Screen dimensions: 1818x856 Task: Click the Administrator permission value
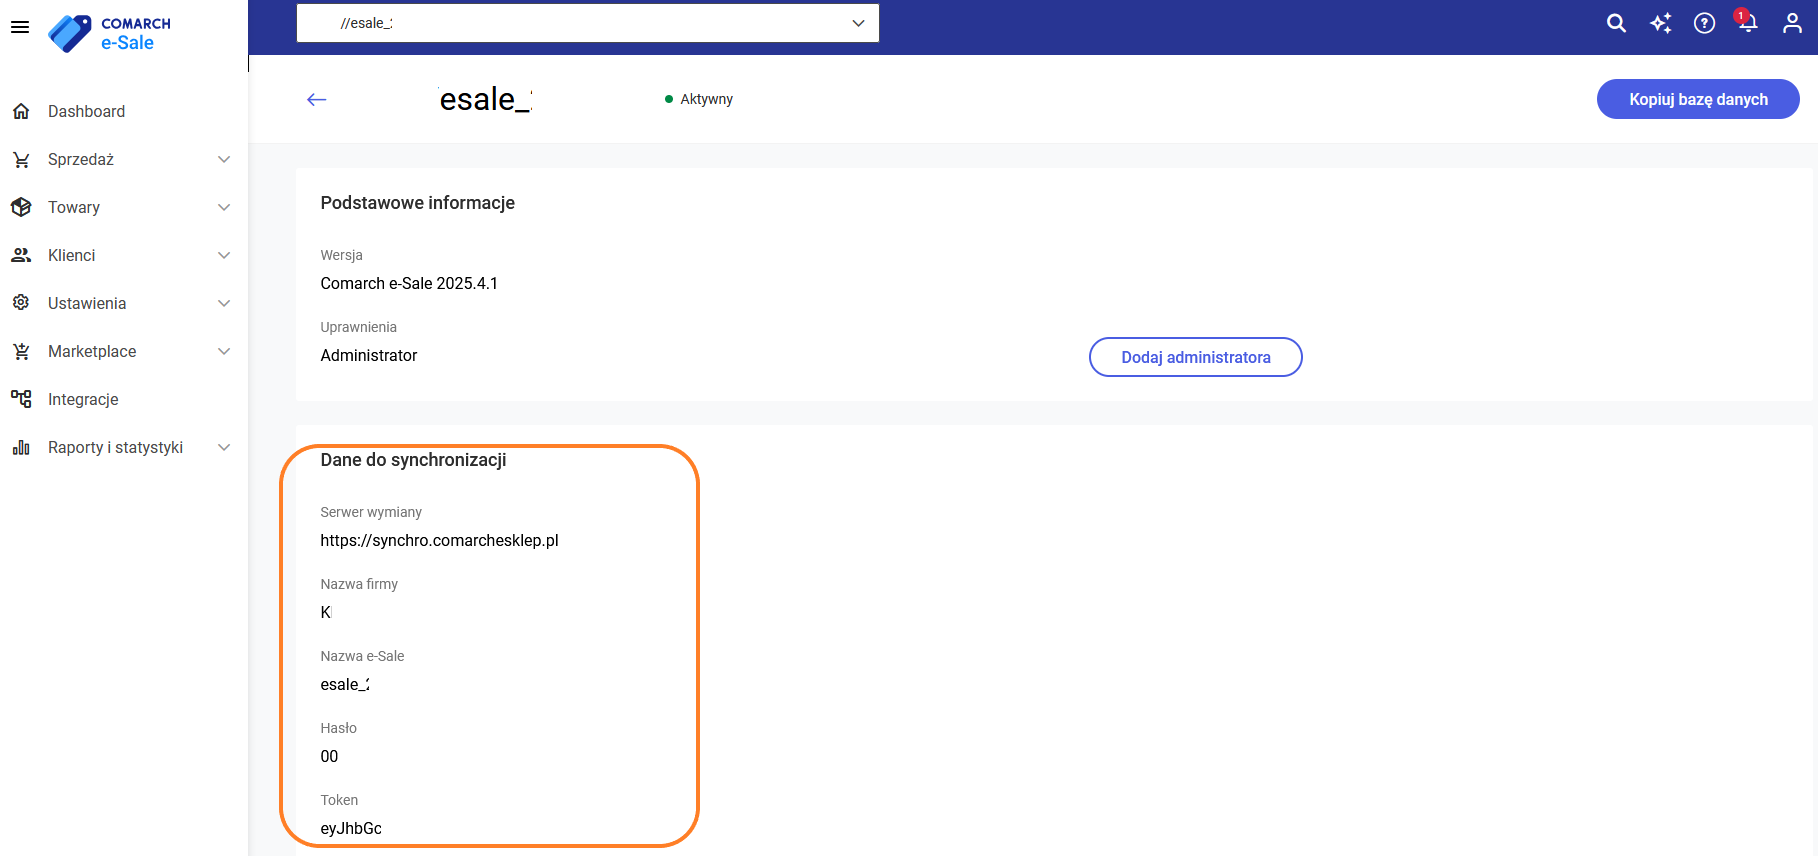(369, 355)
